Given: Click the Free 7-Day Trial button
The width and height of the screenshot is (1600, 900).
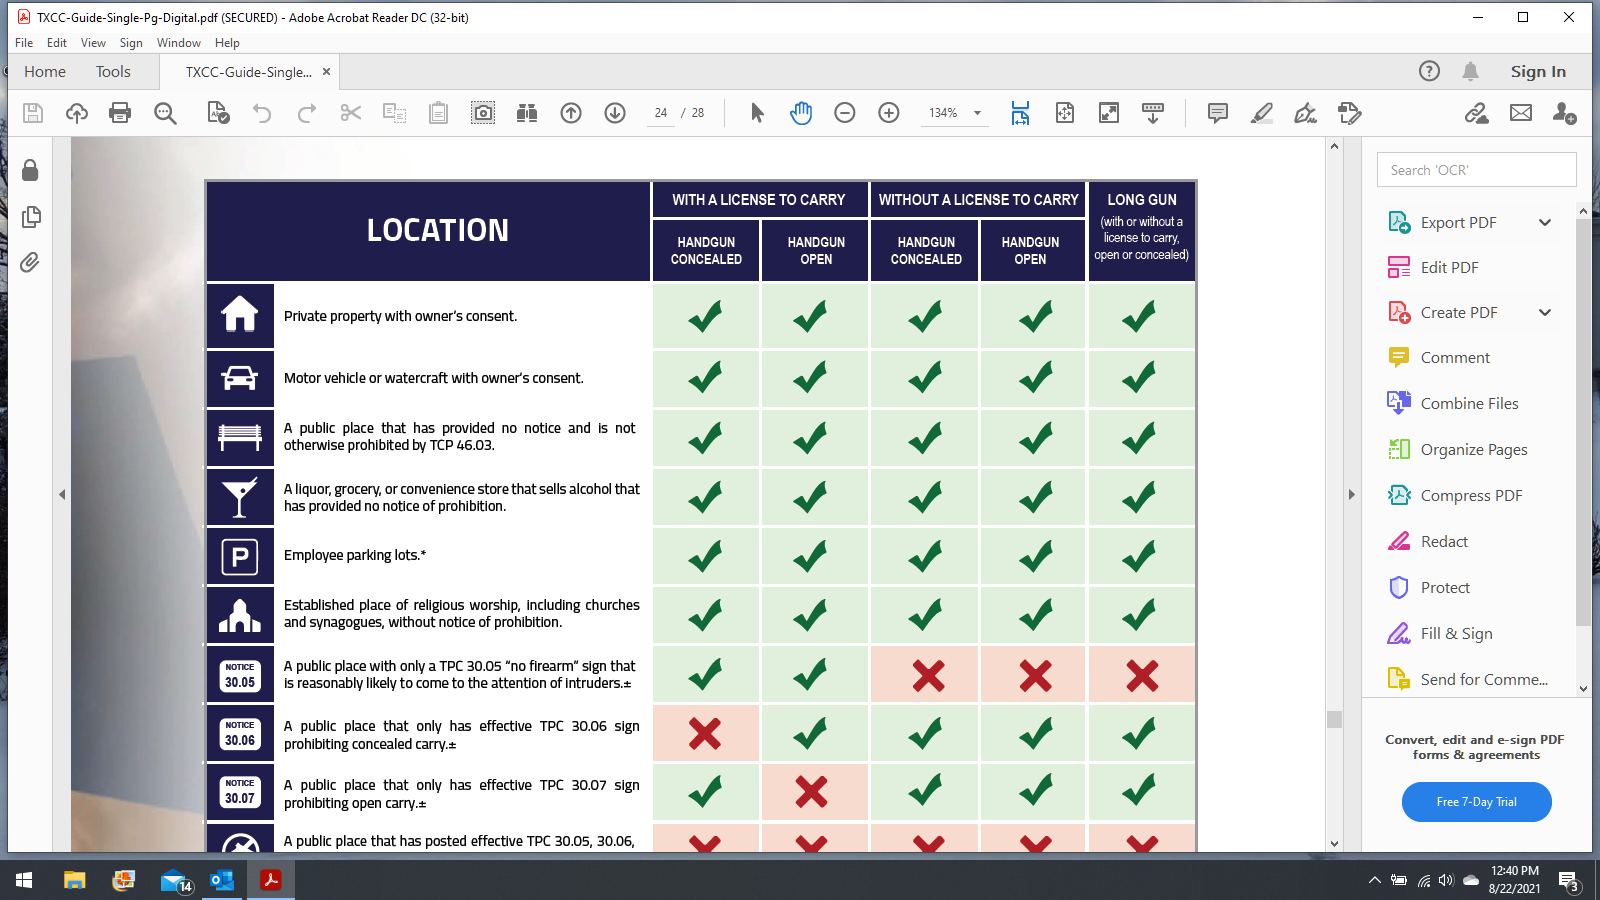Looking at the screenshot, I should pos(1476,802).
